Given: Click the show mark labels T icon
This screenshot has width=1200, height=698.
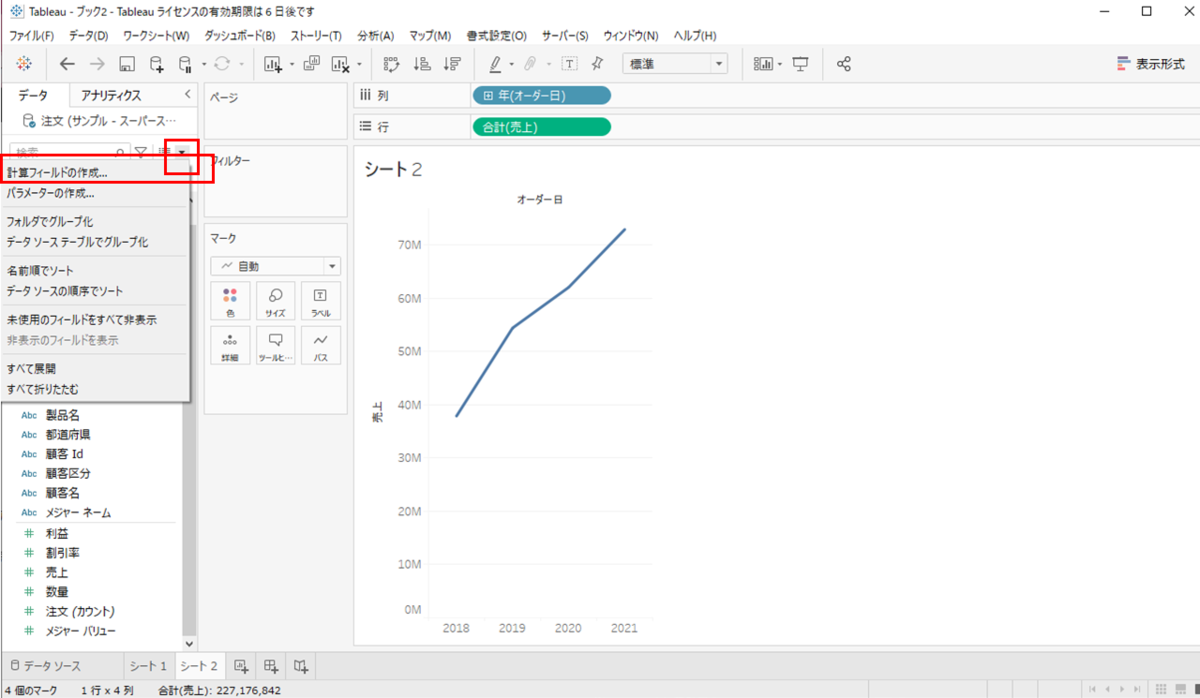Looking at the screenshot, I should pos(569,63).
